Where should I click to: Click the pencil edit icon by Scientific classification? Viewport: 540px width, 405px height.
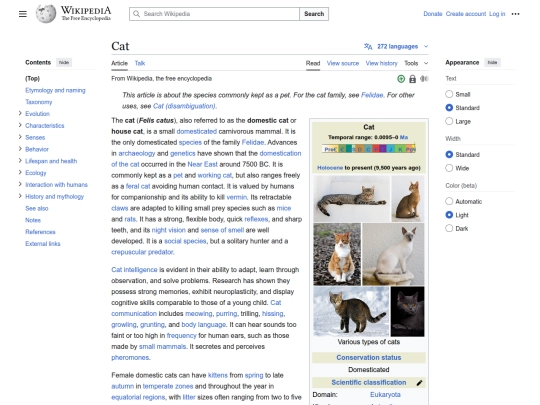pos(419,383)
